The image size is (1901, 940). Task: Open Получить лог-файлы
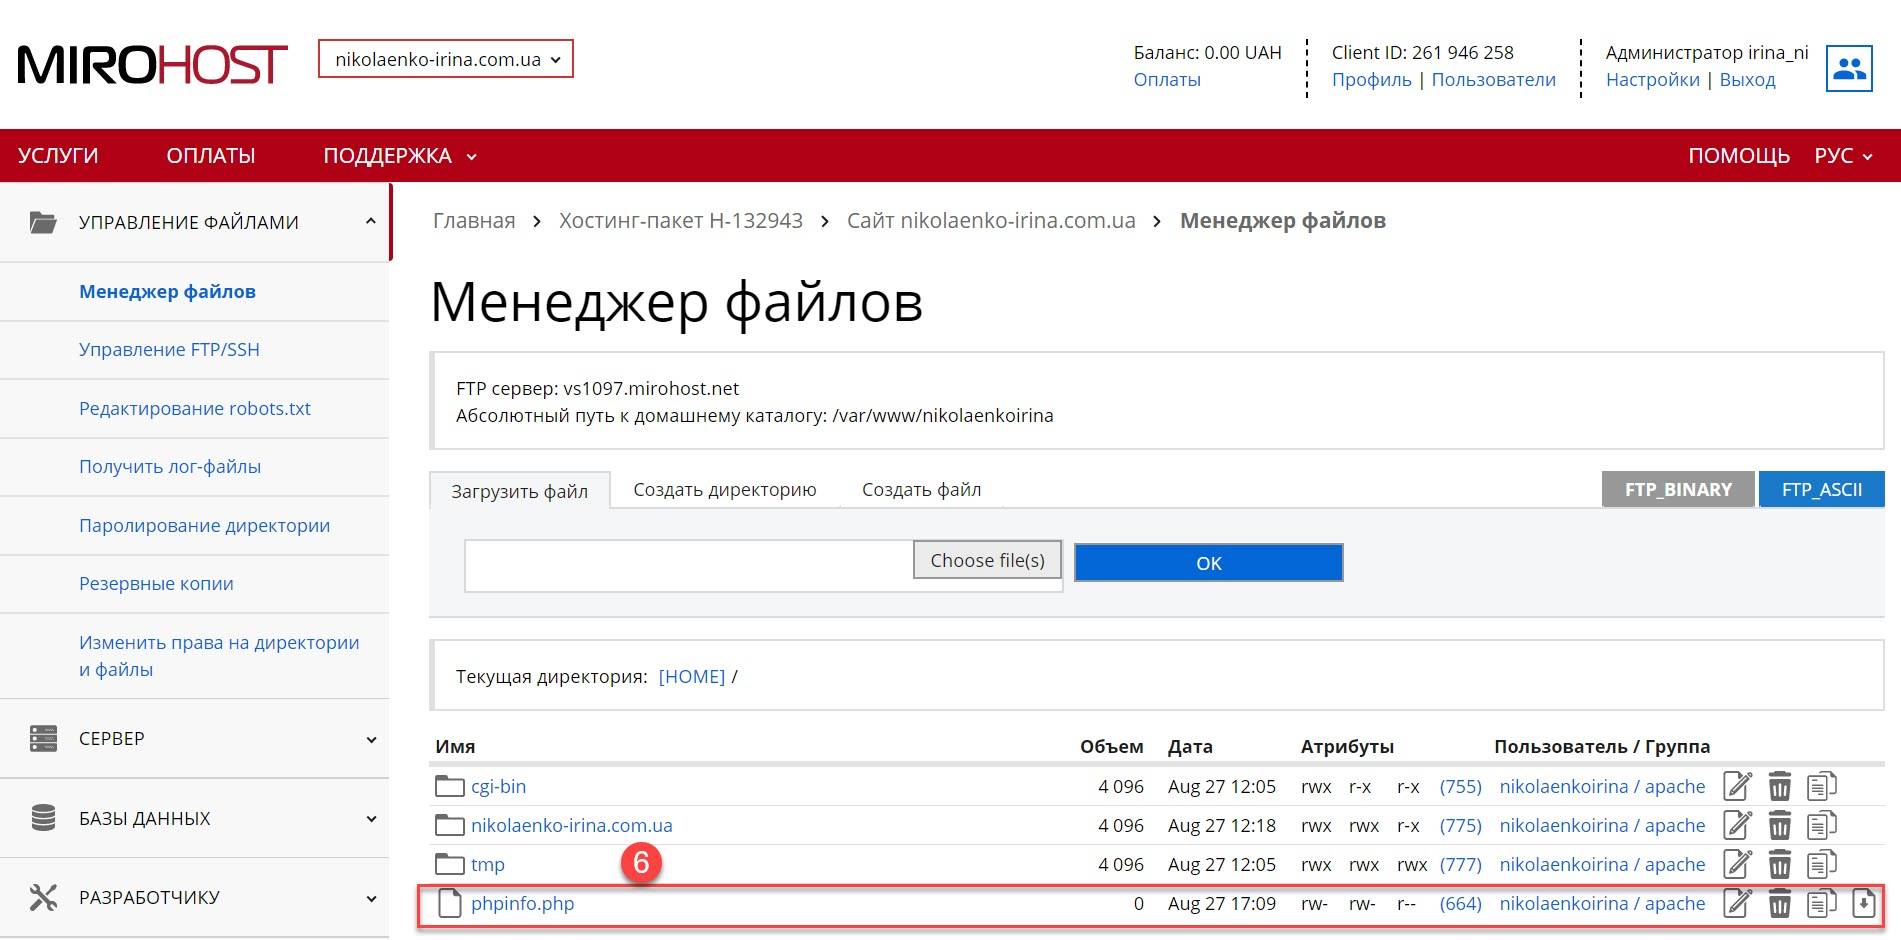click(x=170, y=467)
